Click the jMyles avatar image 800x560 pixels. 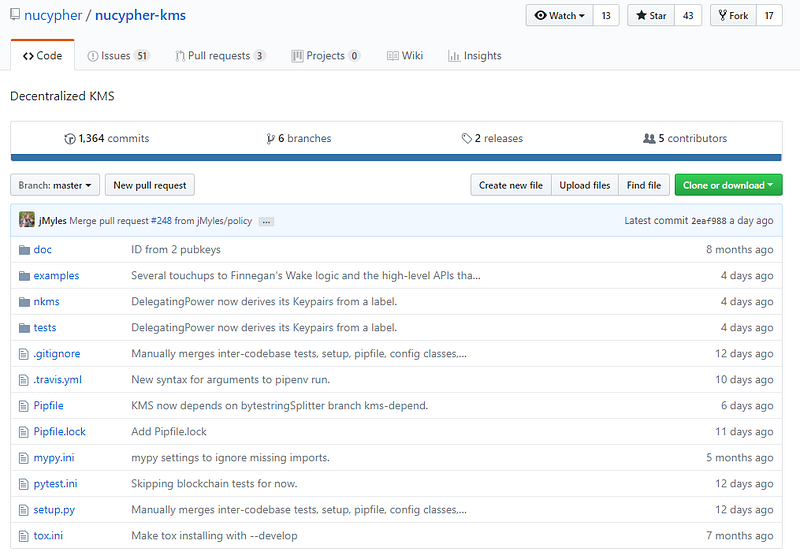click(27, 220)
